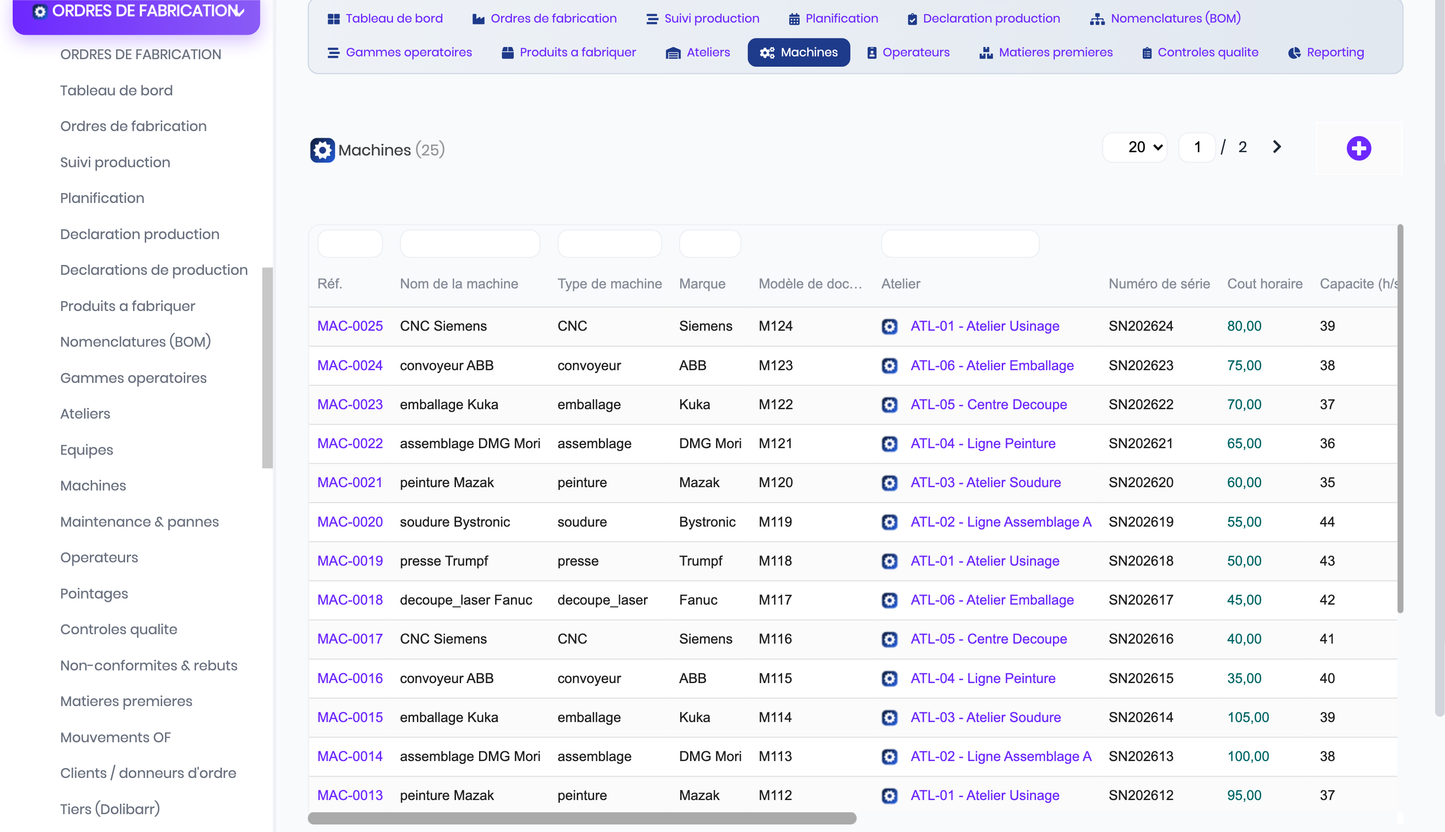Click serial number SN202619
This screenshot has height=832, width=1445.
click(x=1141, y=522)
